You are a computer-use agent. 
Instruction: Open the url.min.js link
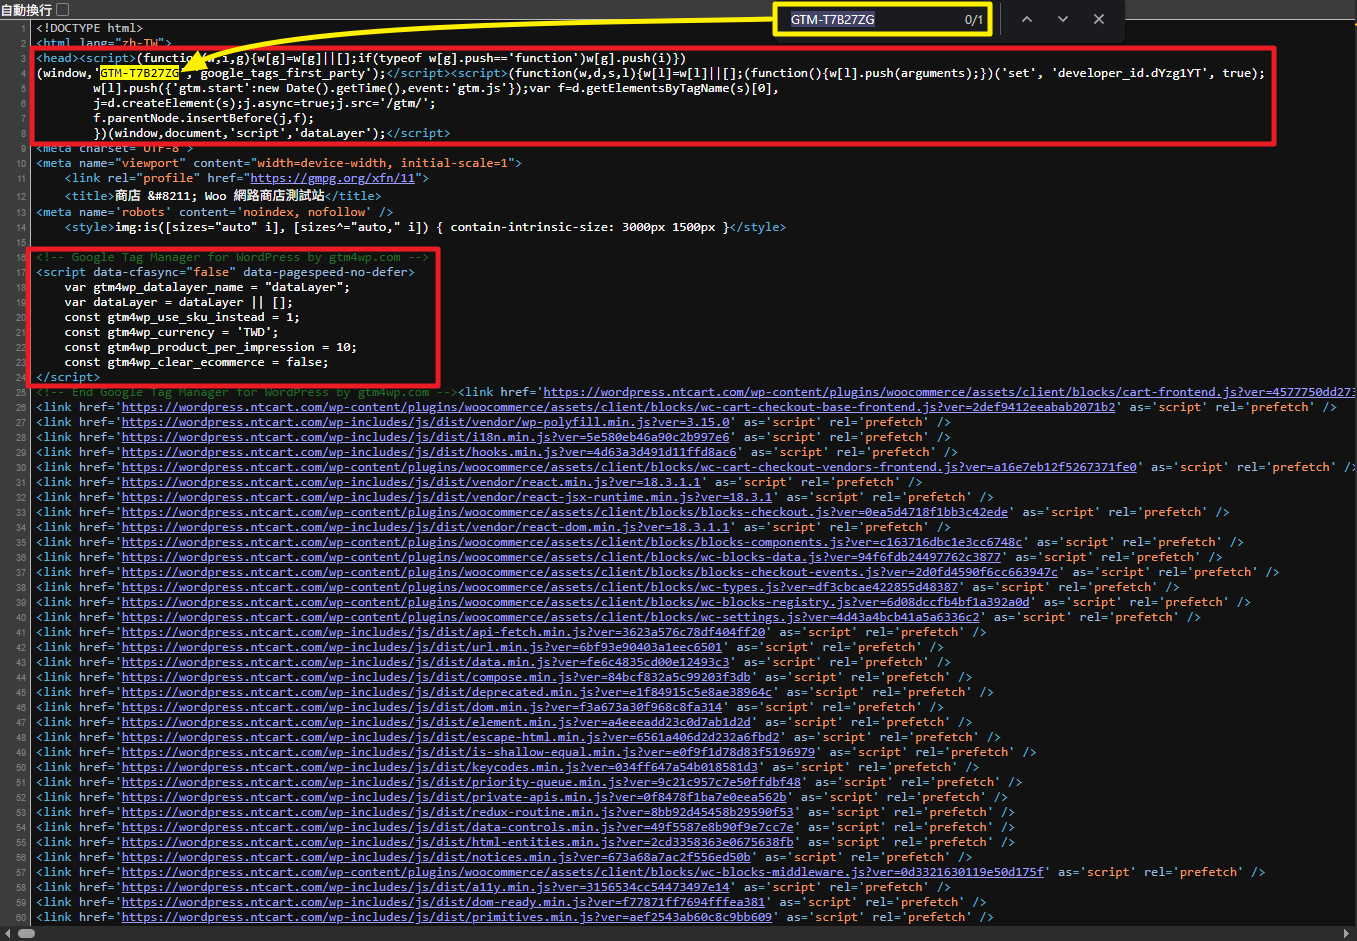click(422, 647)
